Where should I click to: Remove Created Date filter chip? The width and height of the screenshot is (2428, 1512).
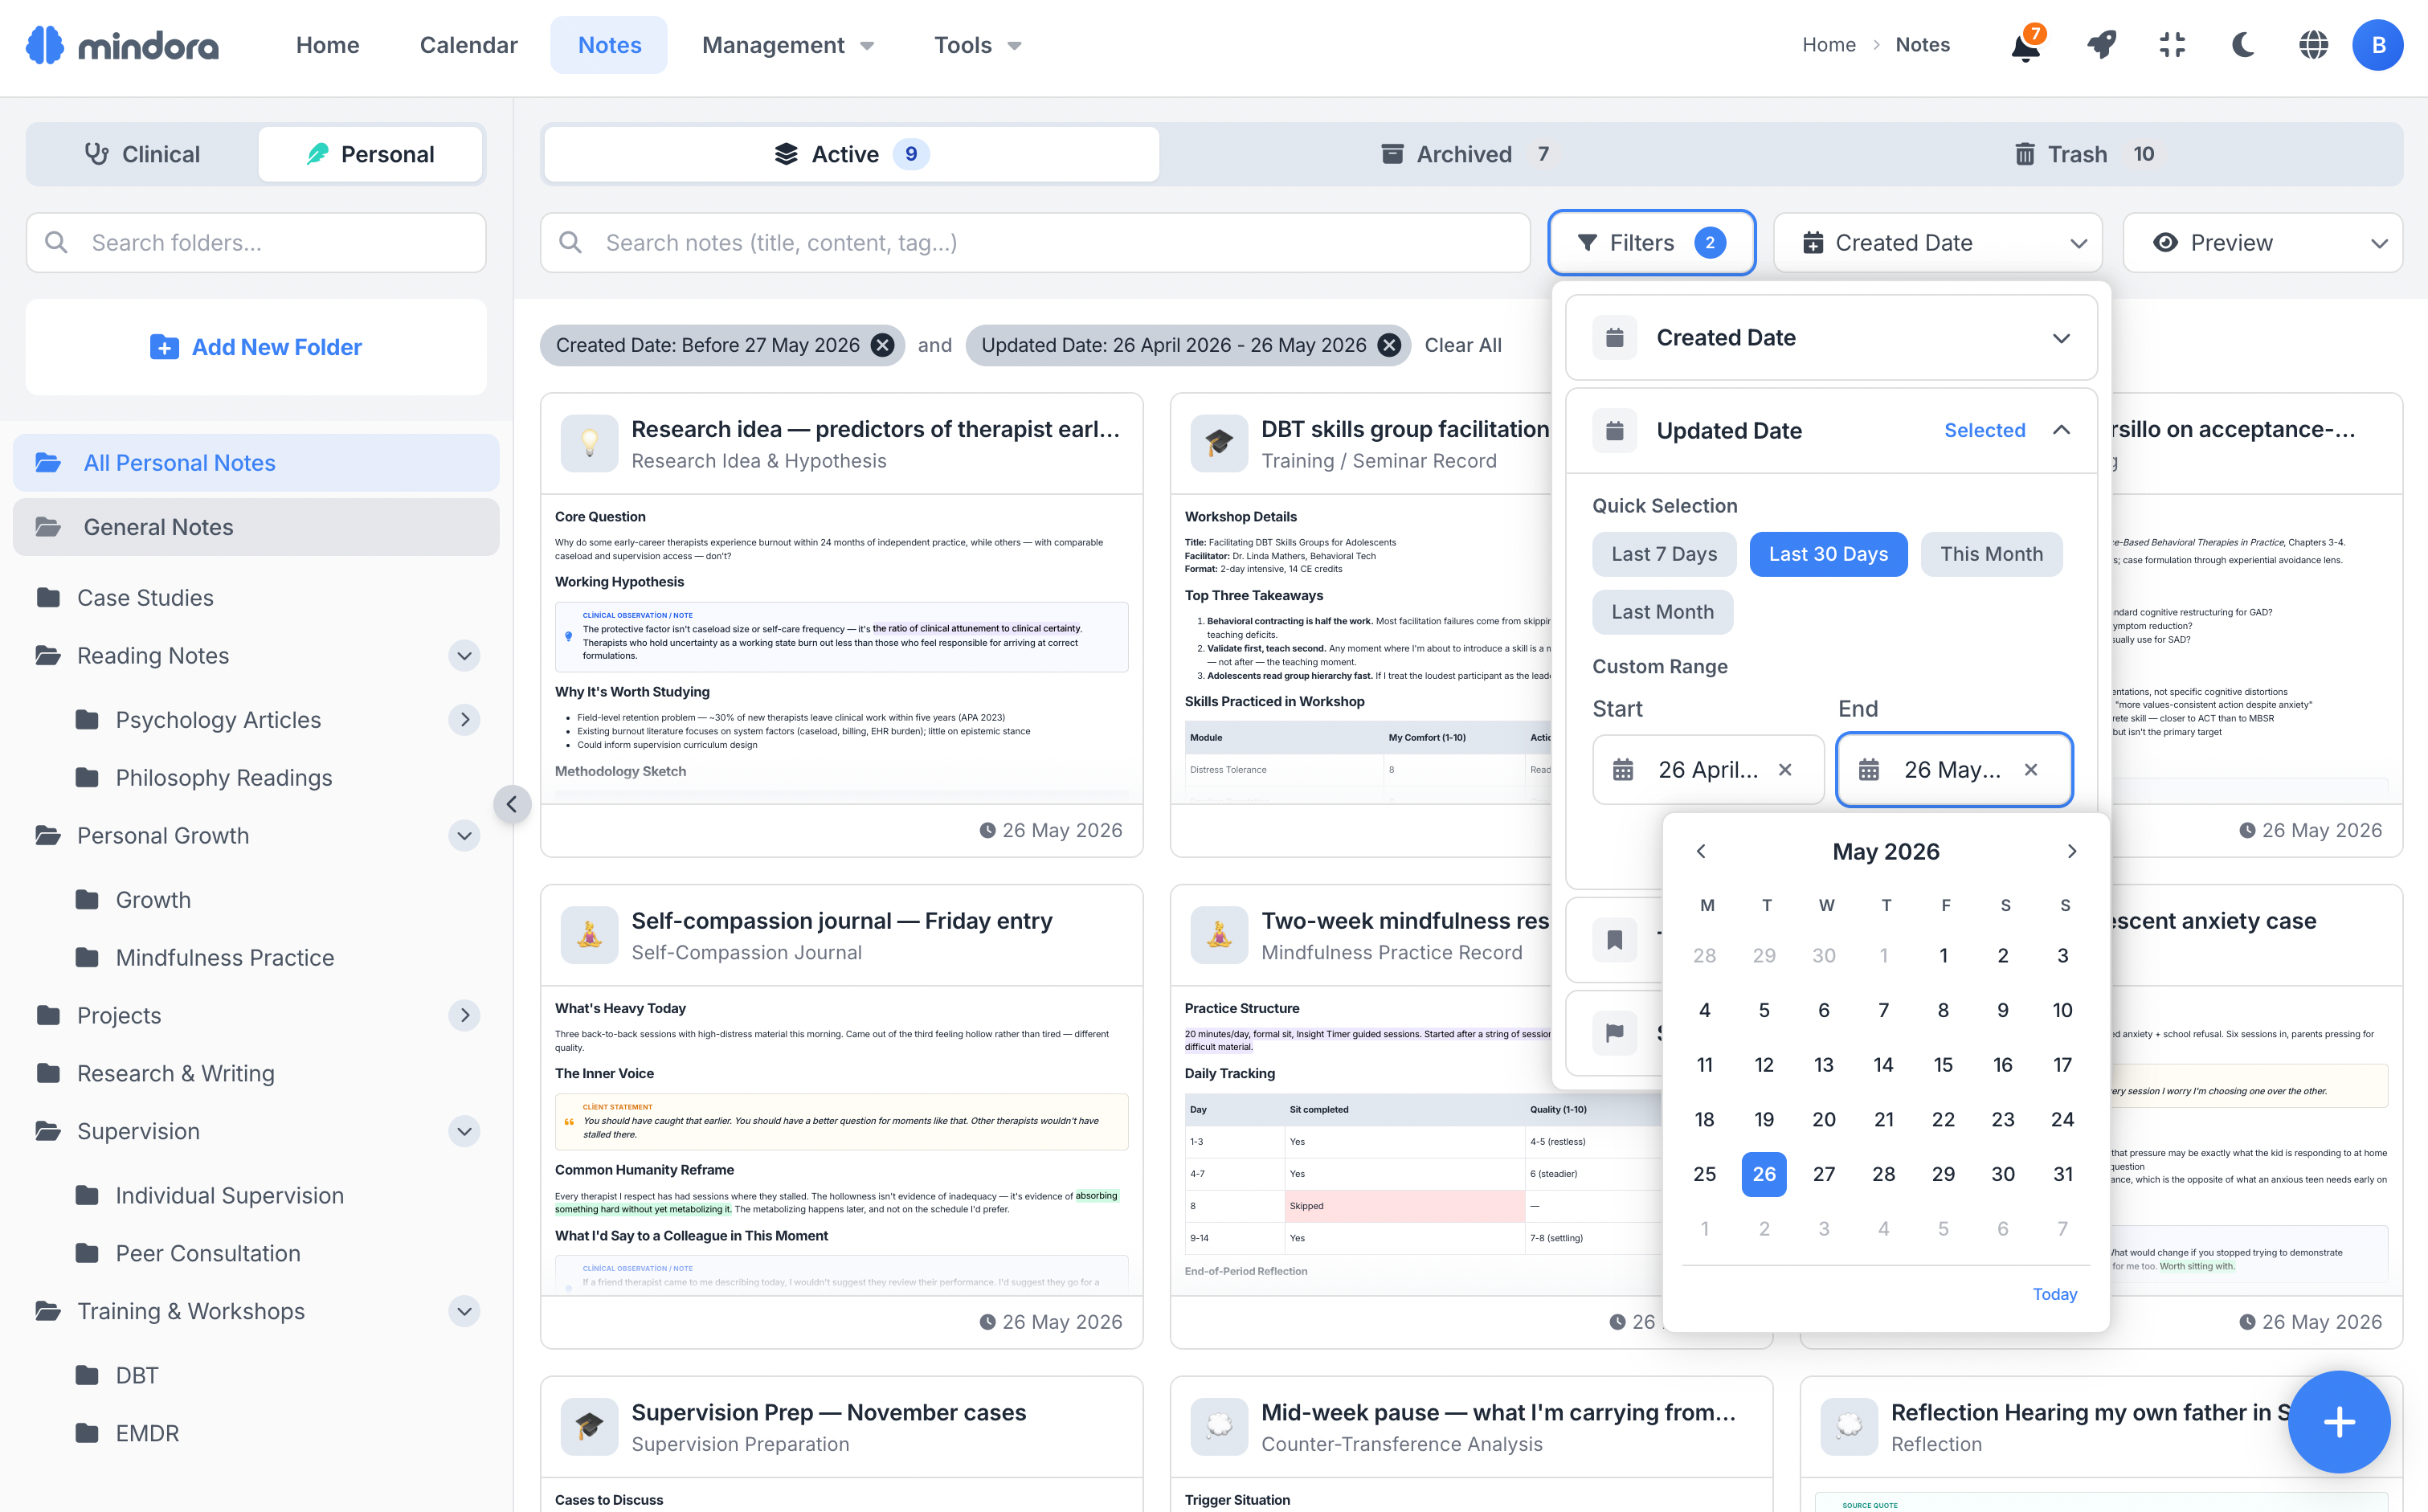click(x=882, y=345)
